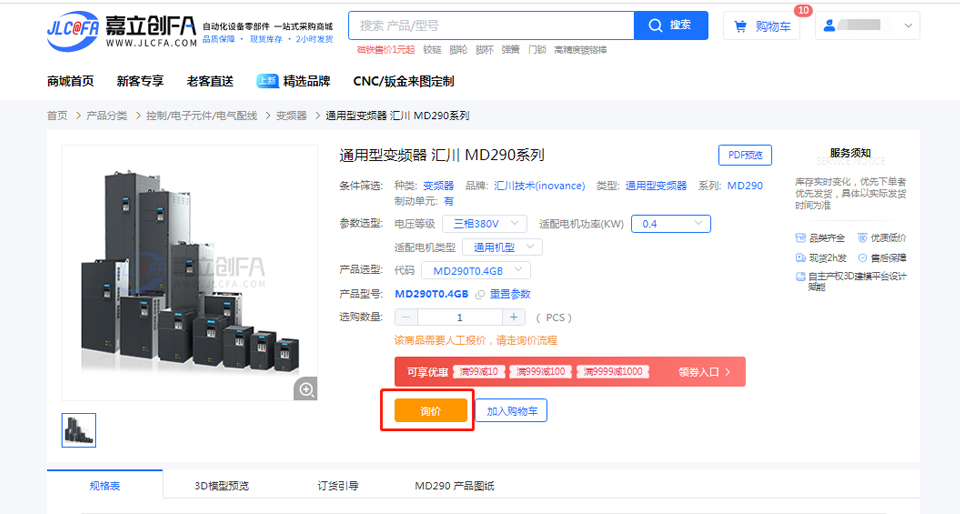Click the quantity input field showing 1
Image resolution: width=960 pixels, height=514 pixels.
point(460,317)
